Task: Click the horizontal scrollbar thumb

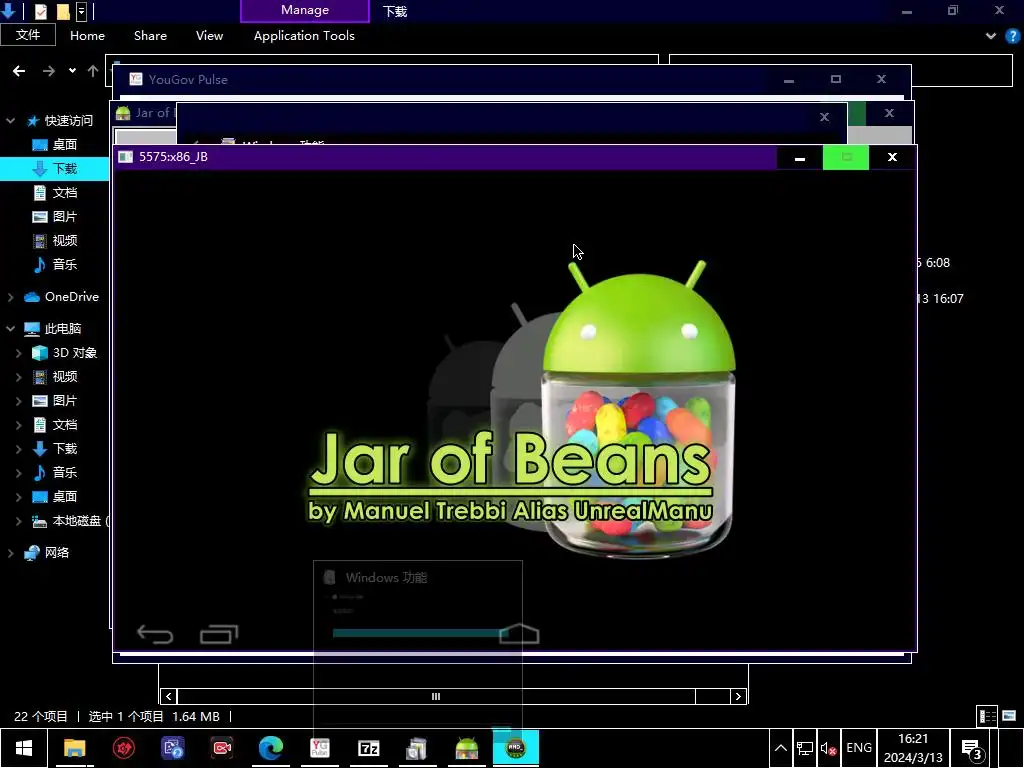Action: pyautogui.click(x=436, y=696)
